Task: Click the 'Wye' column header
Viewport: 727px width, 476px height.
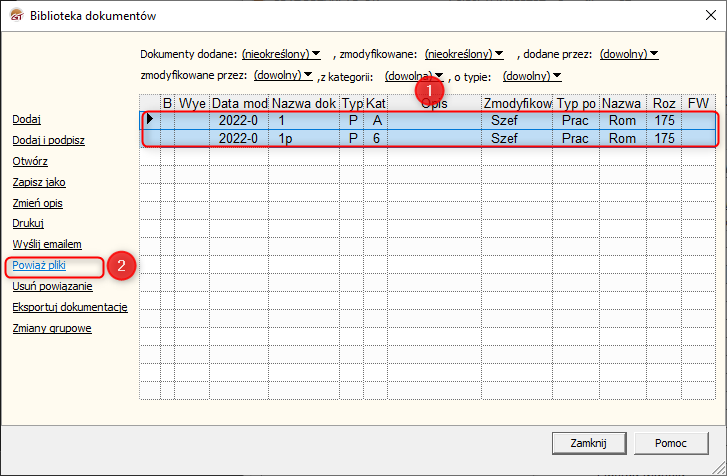Action: tap(192, 103)
